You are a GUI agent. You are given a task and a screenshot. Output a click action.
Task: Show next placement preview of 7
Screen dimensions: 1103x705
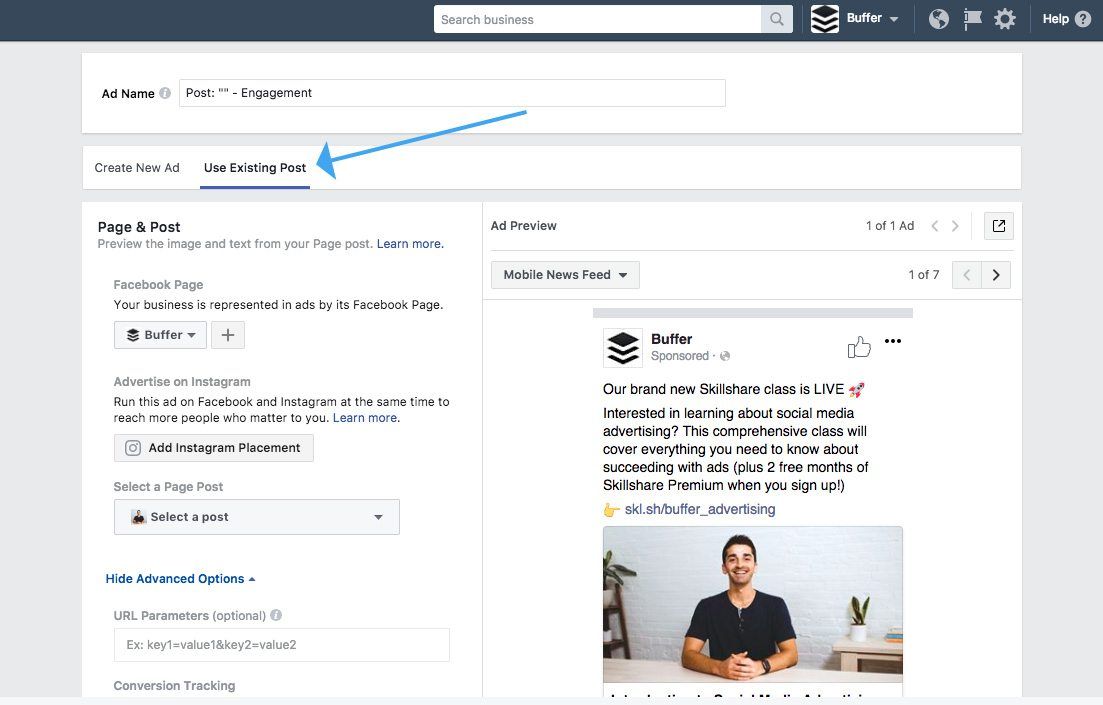[x=996, y=275]
